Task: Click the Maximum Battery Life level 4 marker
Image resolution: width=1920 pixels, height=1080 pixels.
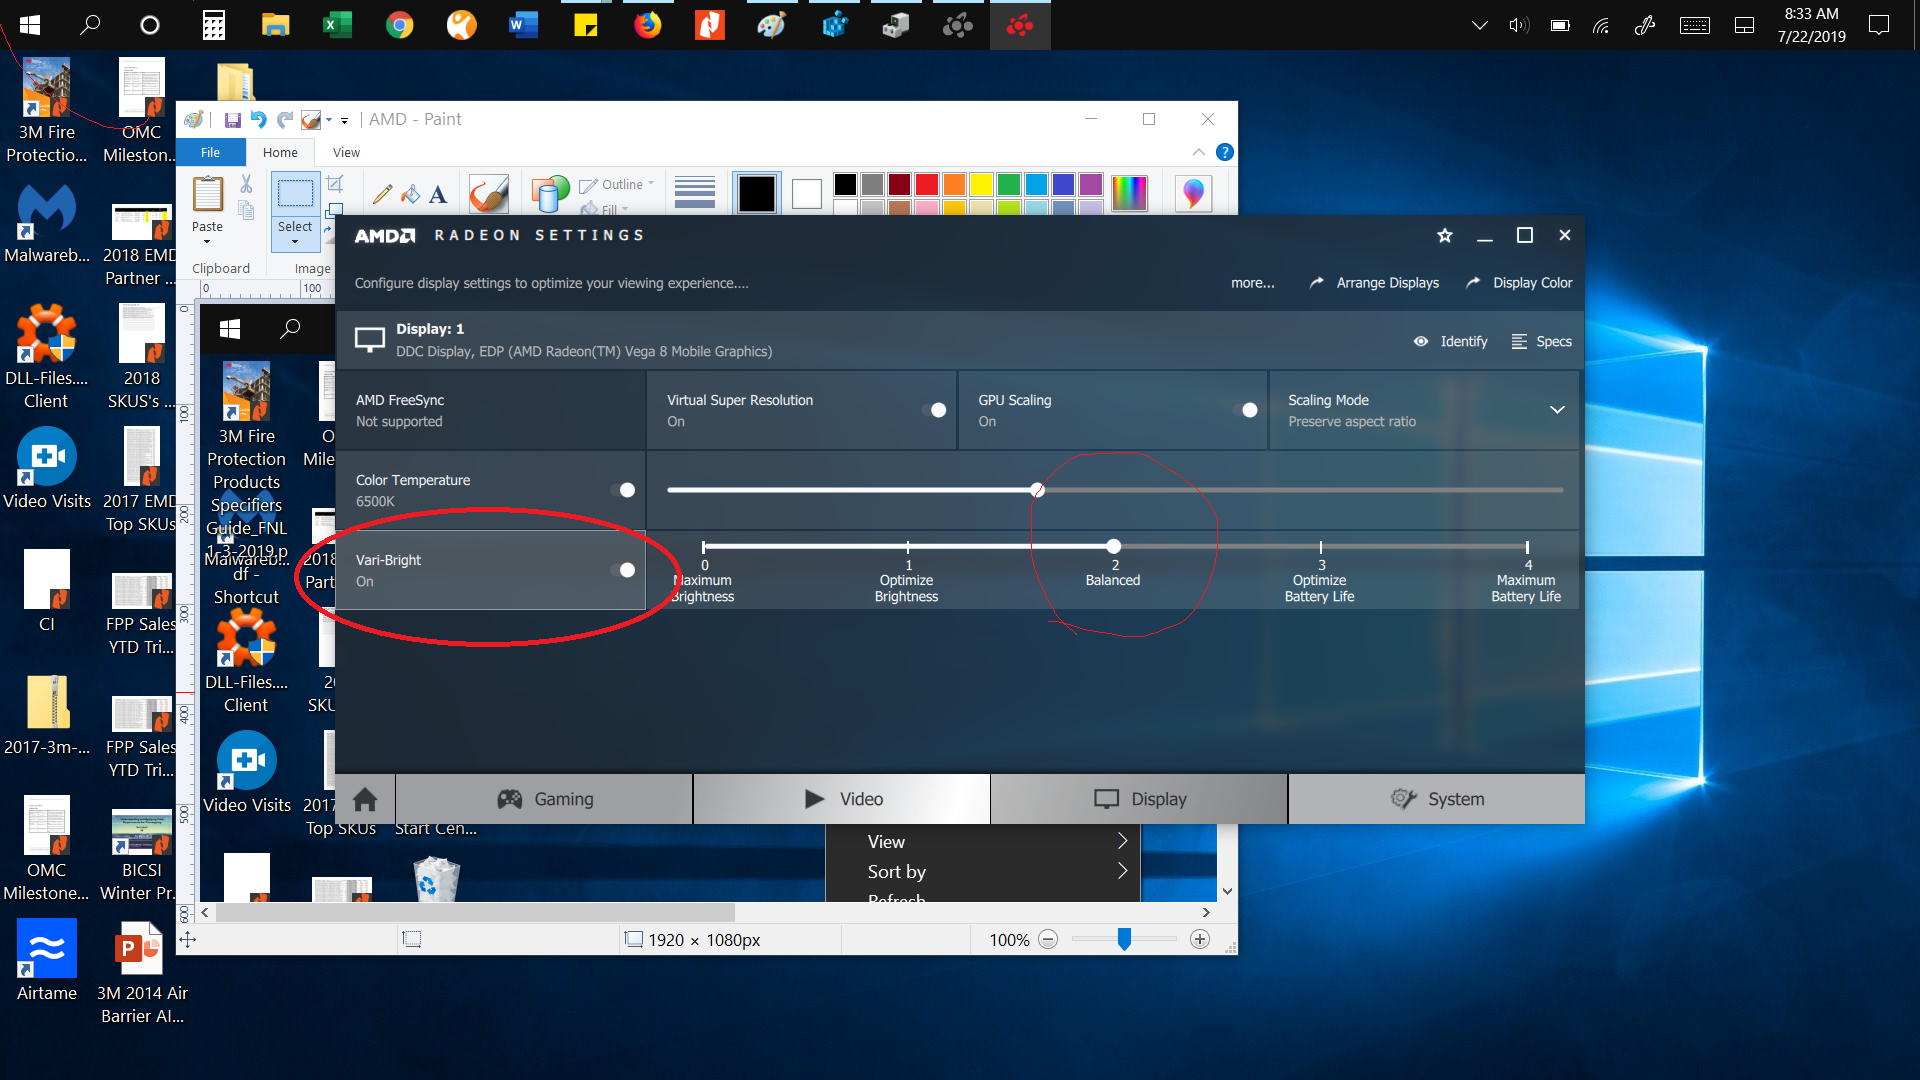Action: (1527, 547)
